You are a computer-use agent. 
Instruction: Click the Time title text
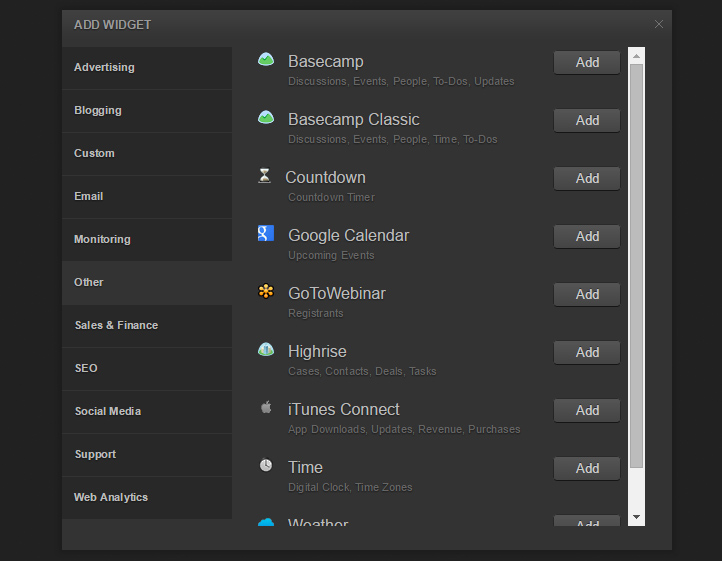pyautogui.click(x=305, y=468)
